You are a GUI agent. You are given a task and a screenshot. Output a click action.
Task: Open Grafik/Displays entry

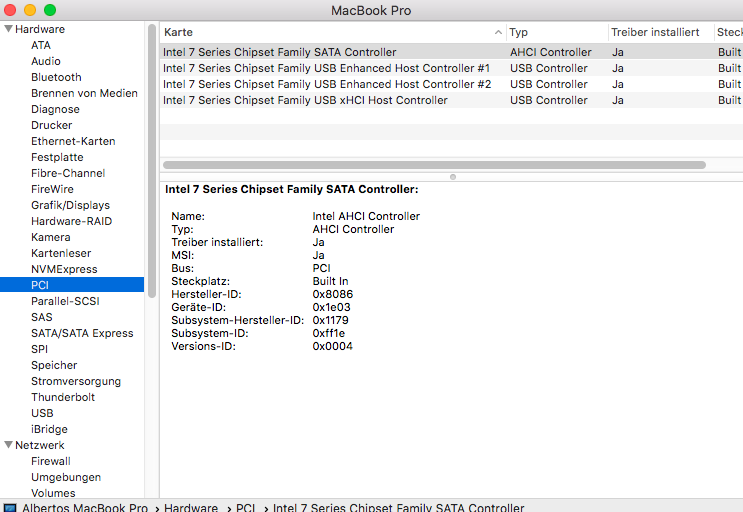point(70,205)
